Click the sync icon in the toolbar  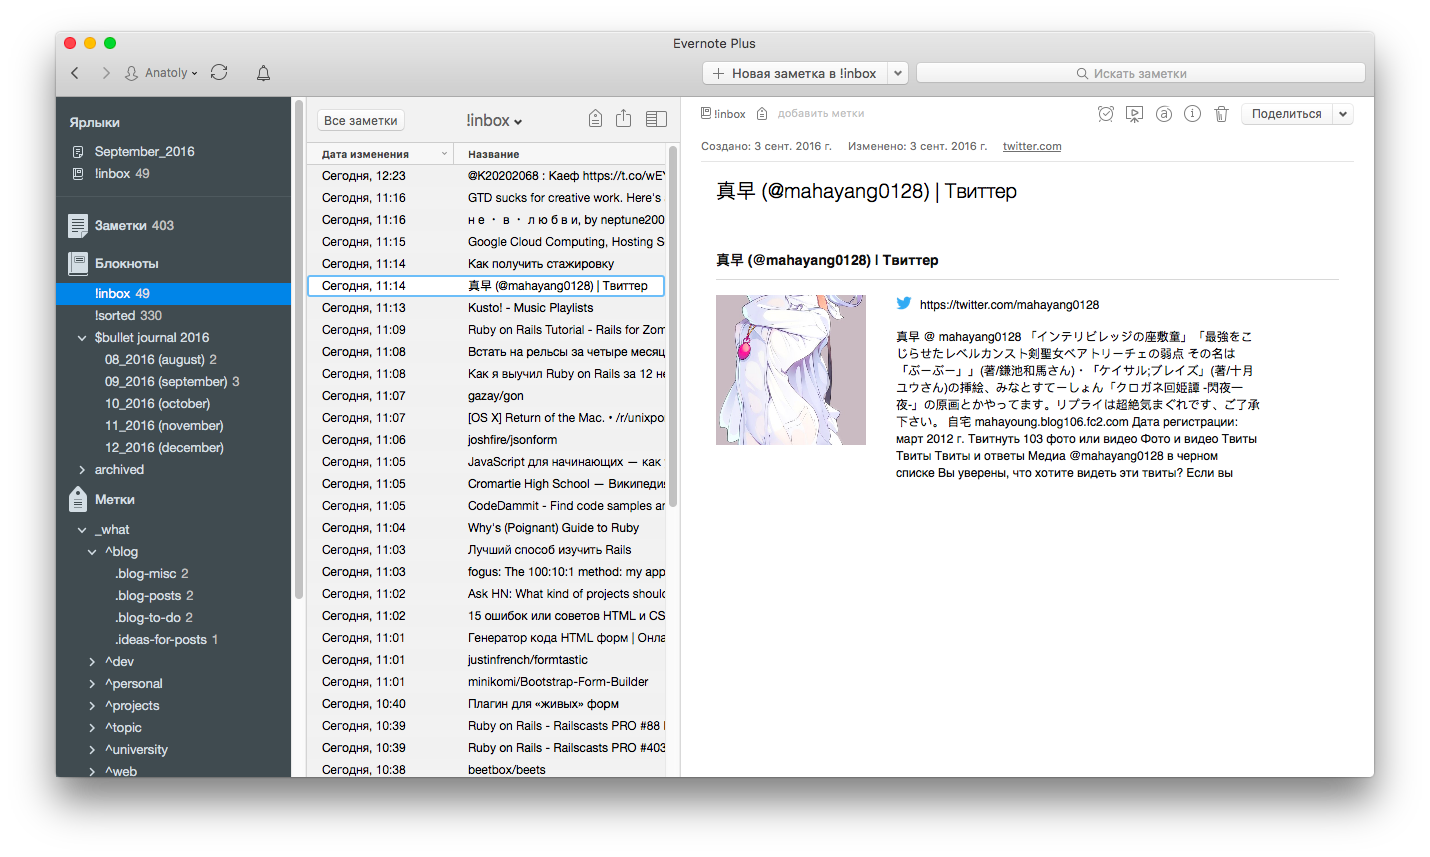(219, 73)
